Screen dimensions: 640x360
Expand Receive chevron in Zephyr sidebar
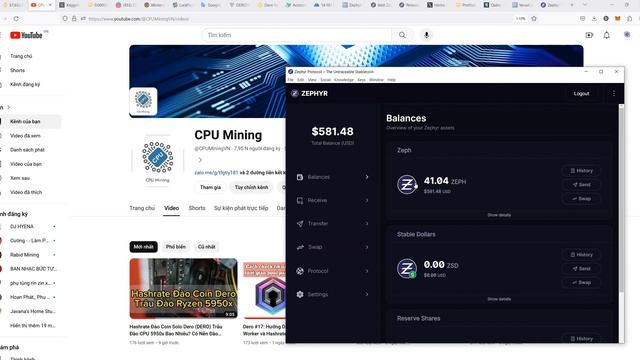367,200
